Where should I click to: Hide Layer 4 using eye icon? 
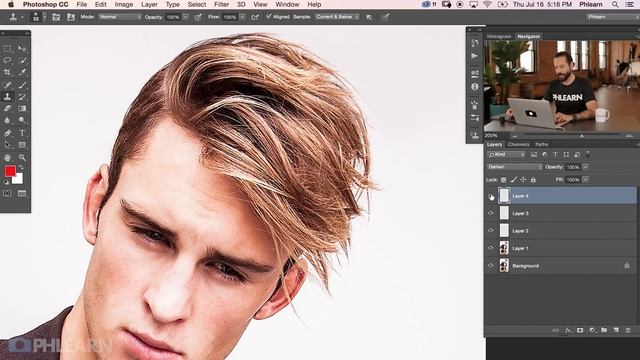(491, 197)
